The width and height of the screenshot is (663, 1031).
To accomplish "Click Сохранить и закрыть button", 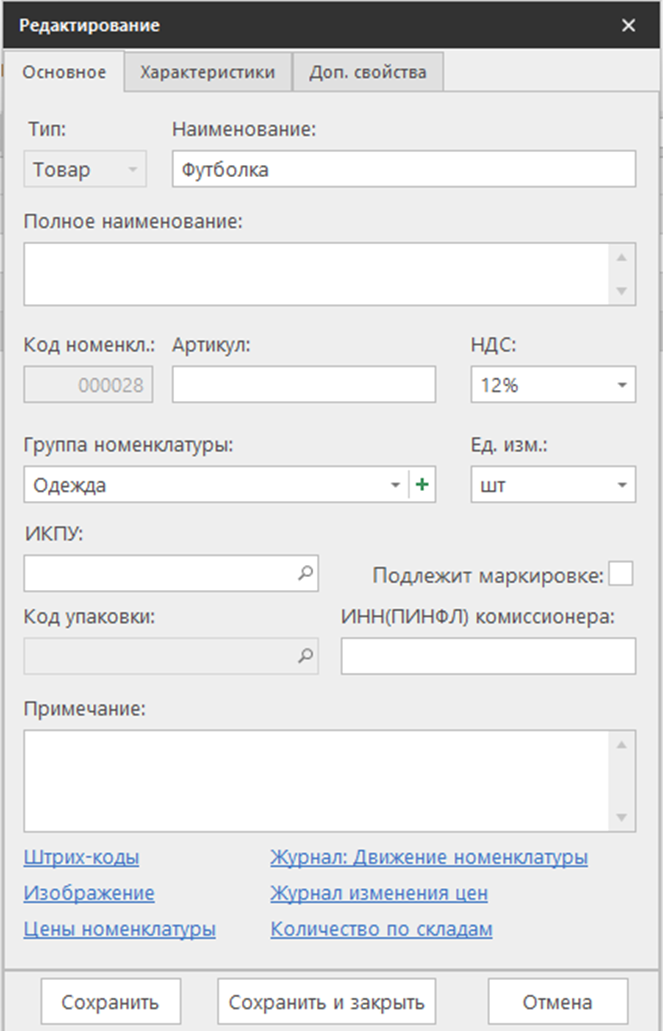I will [x=326, y=1002].
